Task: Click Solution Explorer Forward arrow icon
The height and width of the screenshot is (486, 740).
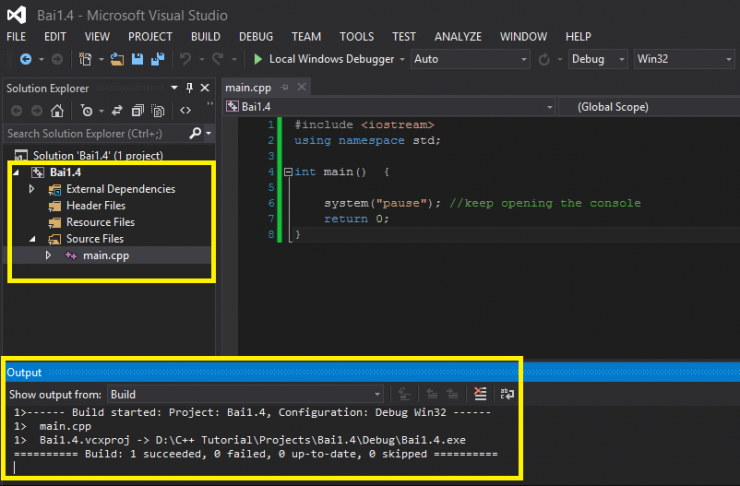Action: (x=36, y=110)
